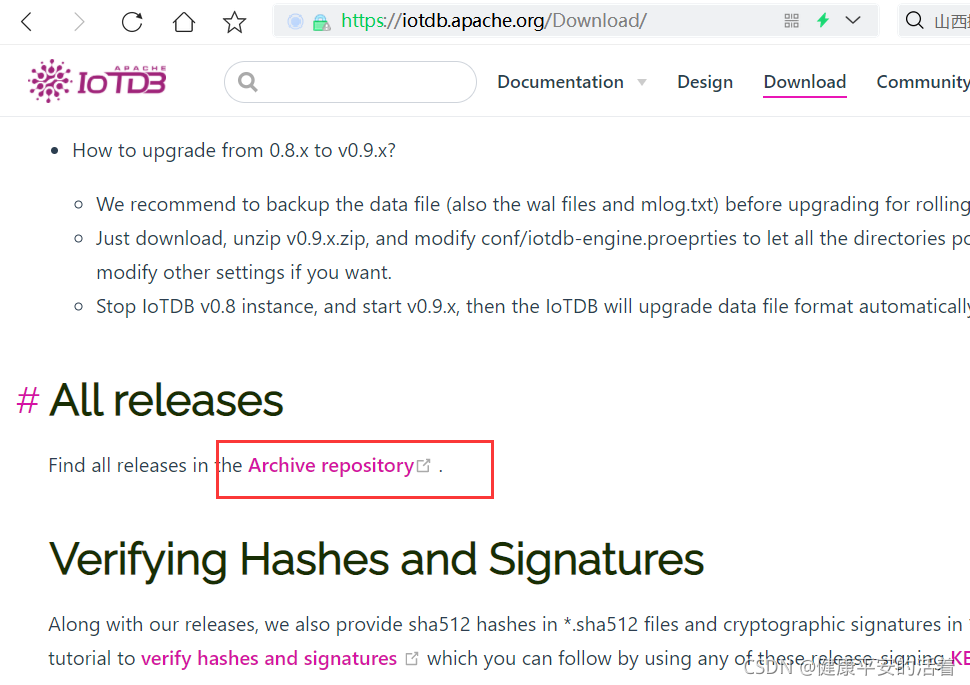Open the browser home page icon
The height and width of the screenshot is (685, 970).
click(184, 22)
